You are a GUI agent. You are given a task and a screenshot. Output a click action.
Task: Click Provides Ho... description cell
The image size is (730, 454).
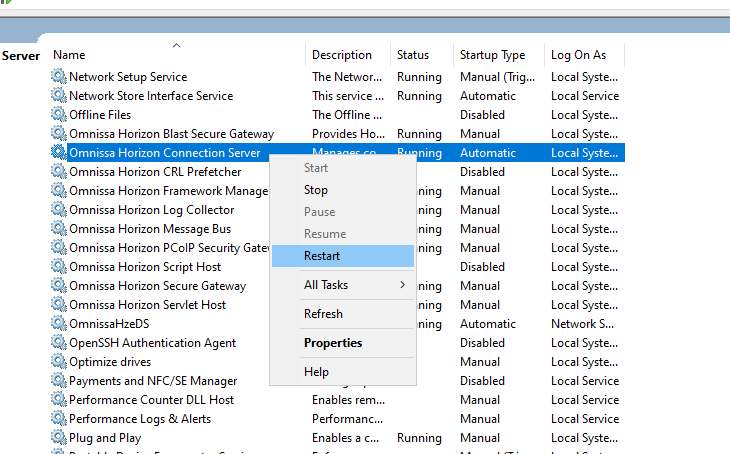pos(348,134)
